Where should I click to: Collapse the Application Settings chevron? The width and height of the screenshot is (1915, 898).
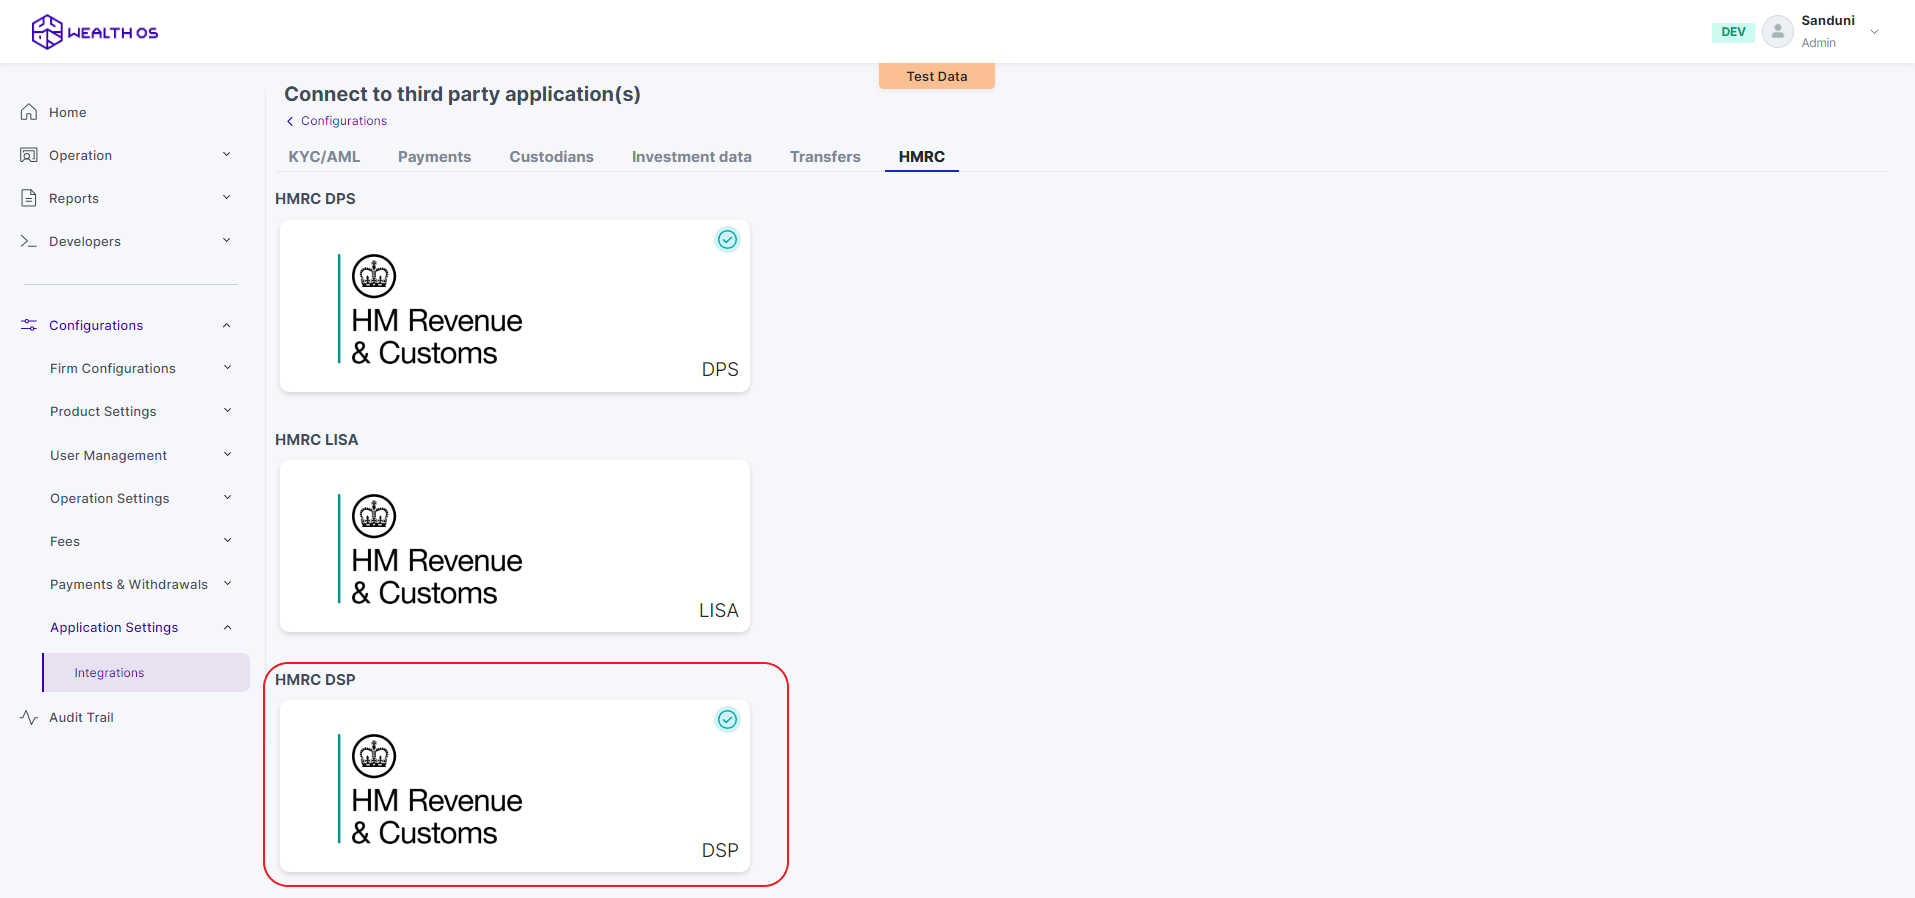(x=227, y=627)
